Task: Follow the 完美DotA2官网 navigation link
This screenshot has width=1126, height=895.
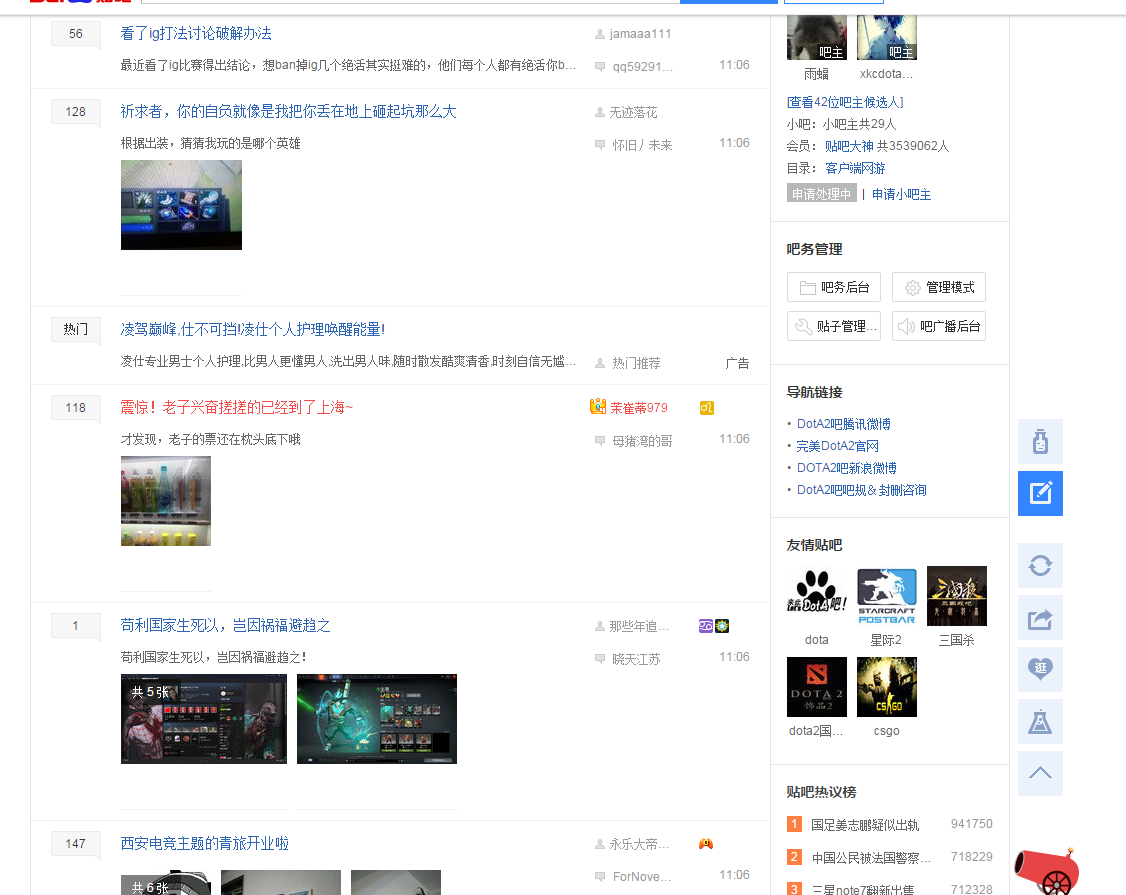Action: [x=837, y=446]
